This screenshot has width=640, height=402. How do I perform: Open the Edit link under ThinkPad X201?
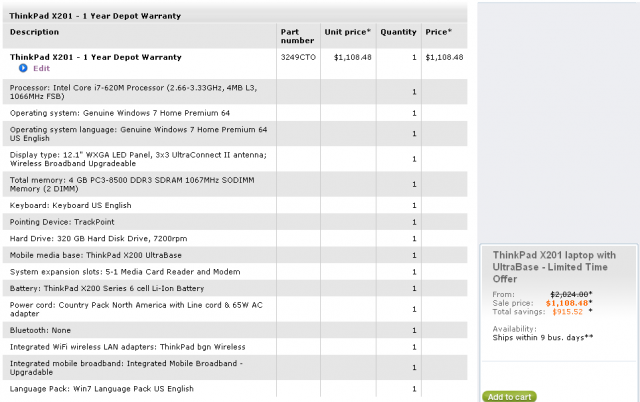[x=41, y=69]
